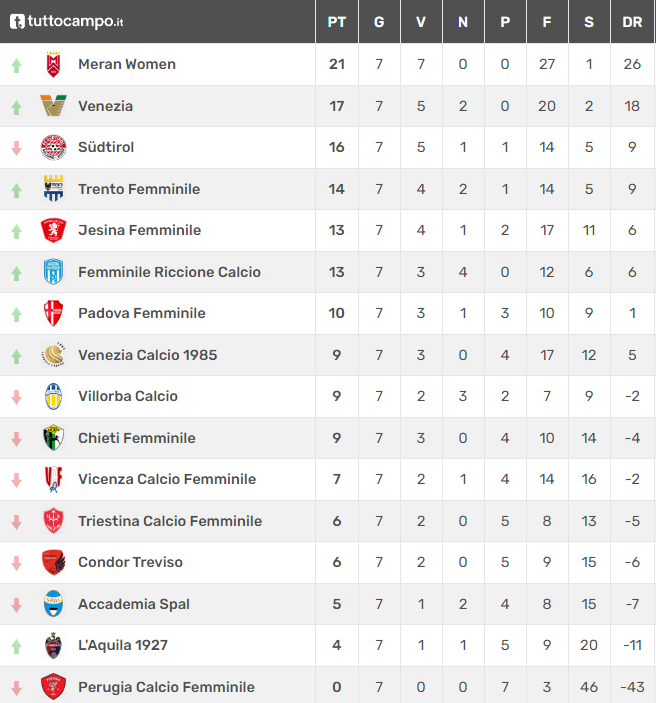Click the Condor Treviso eagle logo
656x703 pixels.
pos(53,562)
